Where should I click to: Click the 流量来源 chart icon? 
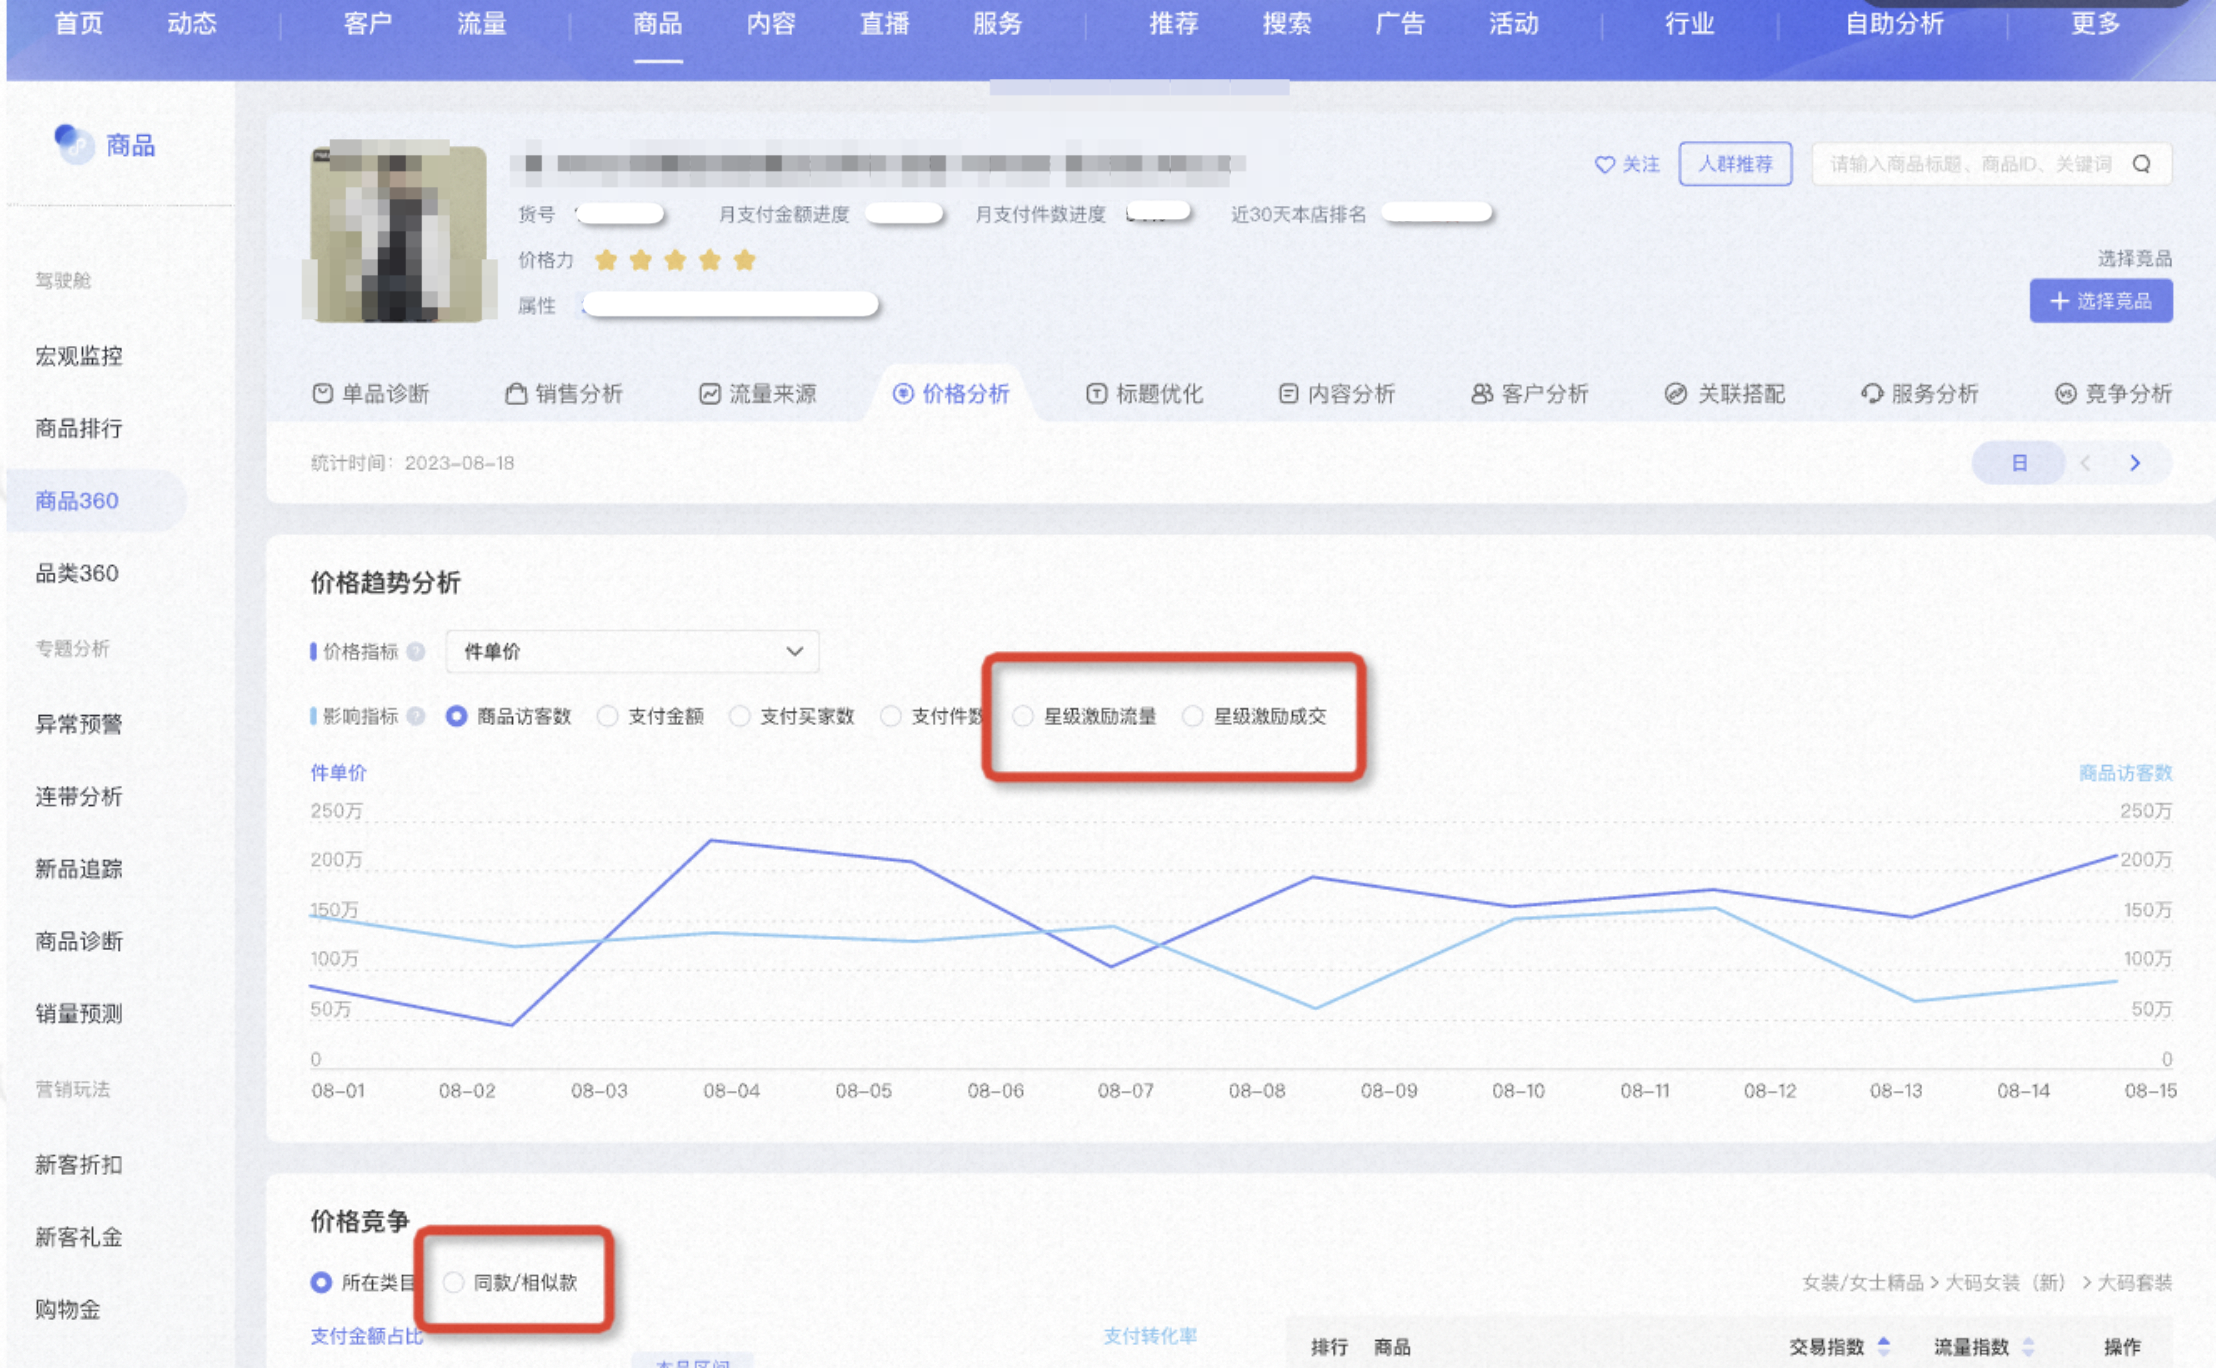709,393
